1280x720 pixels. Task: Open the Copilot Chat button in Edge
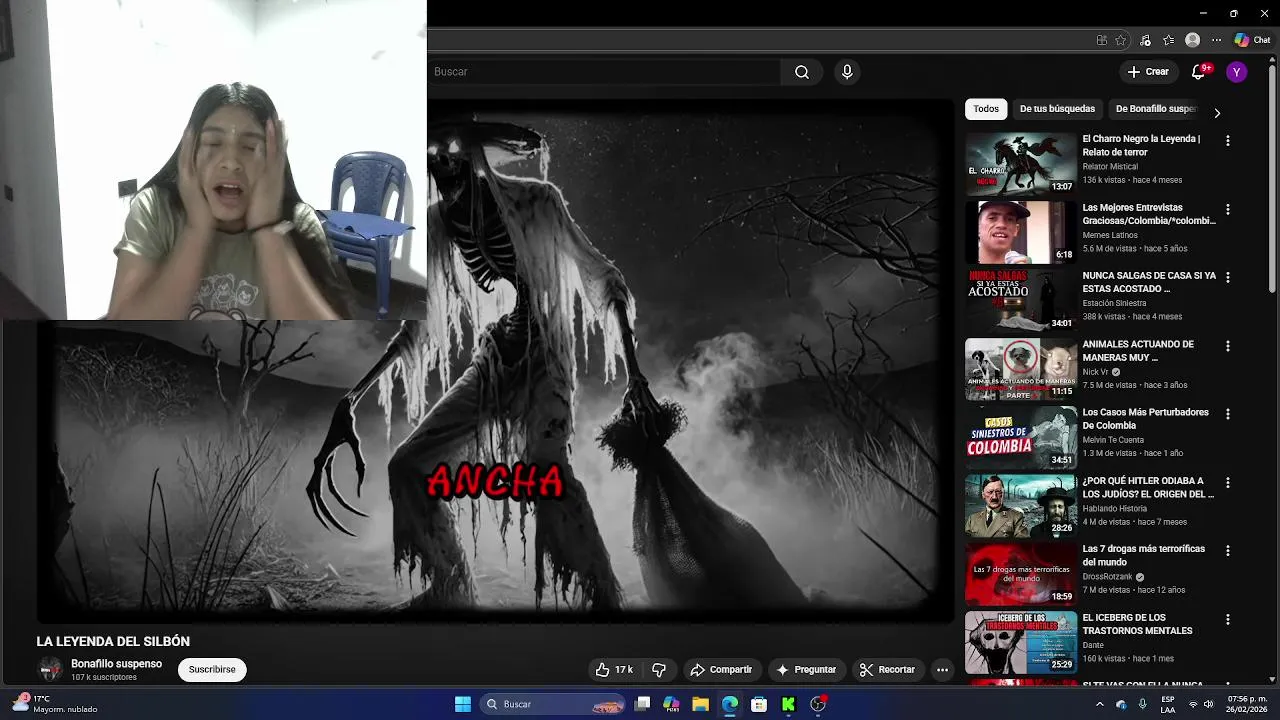point(1252,40)
